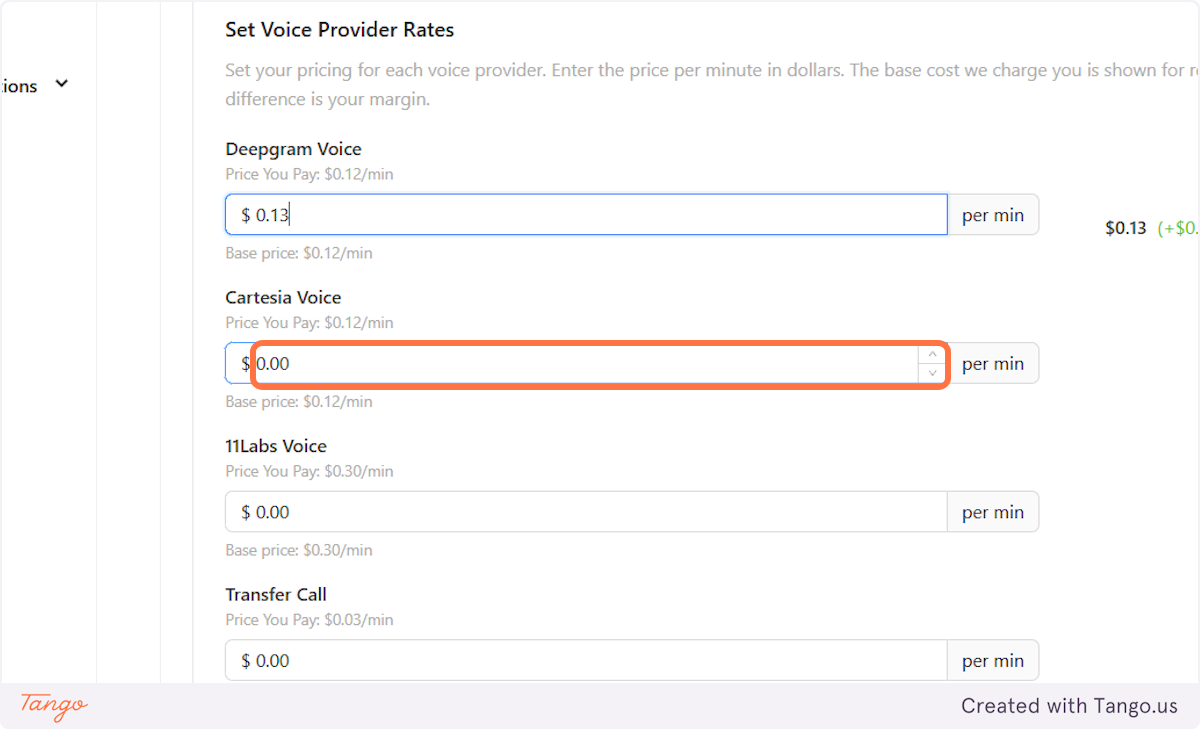Click the 'Price You Pay' label under Deepgram Voice
Image resolution: width=1200 pixels, height=729 pixels.
pos(309,173)
